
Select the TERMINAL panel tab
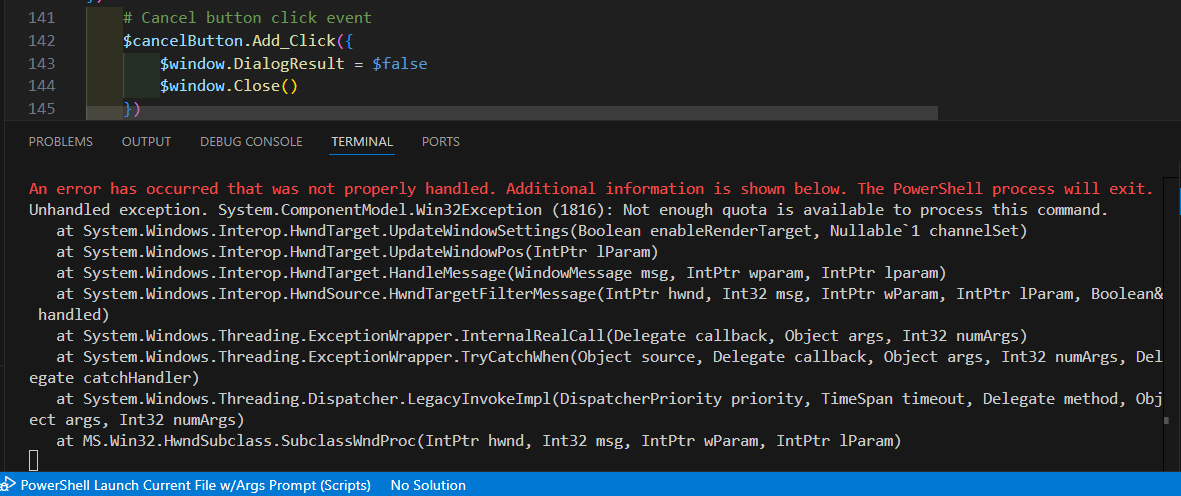tap(362, 141)
